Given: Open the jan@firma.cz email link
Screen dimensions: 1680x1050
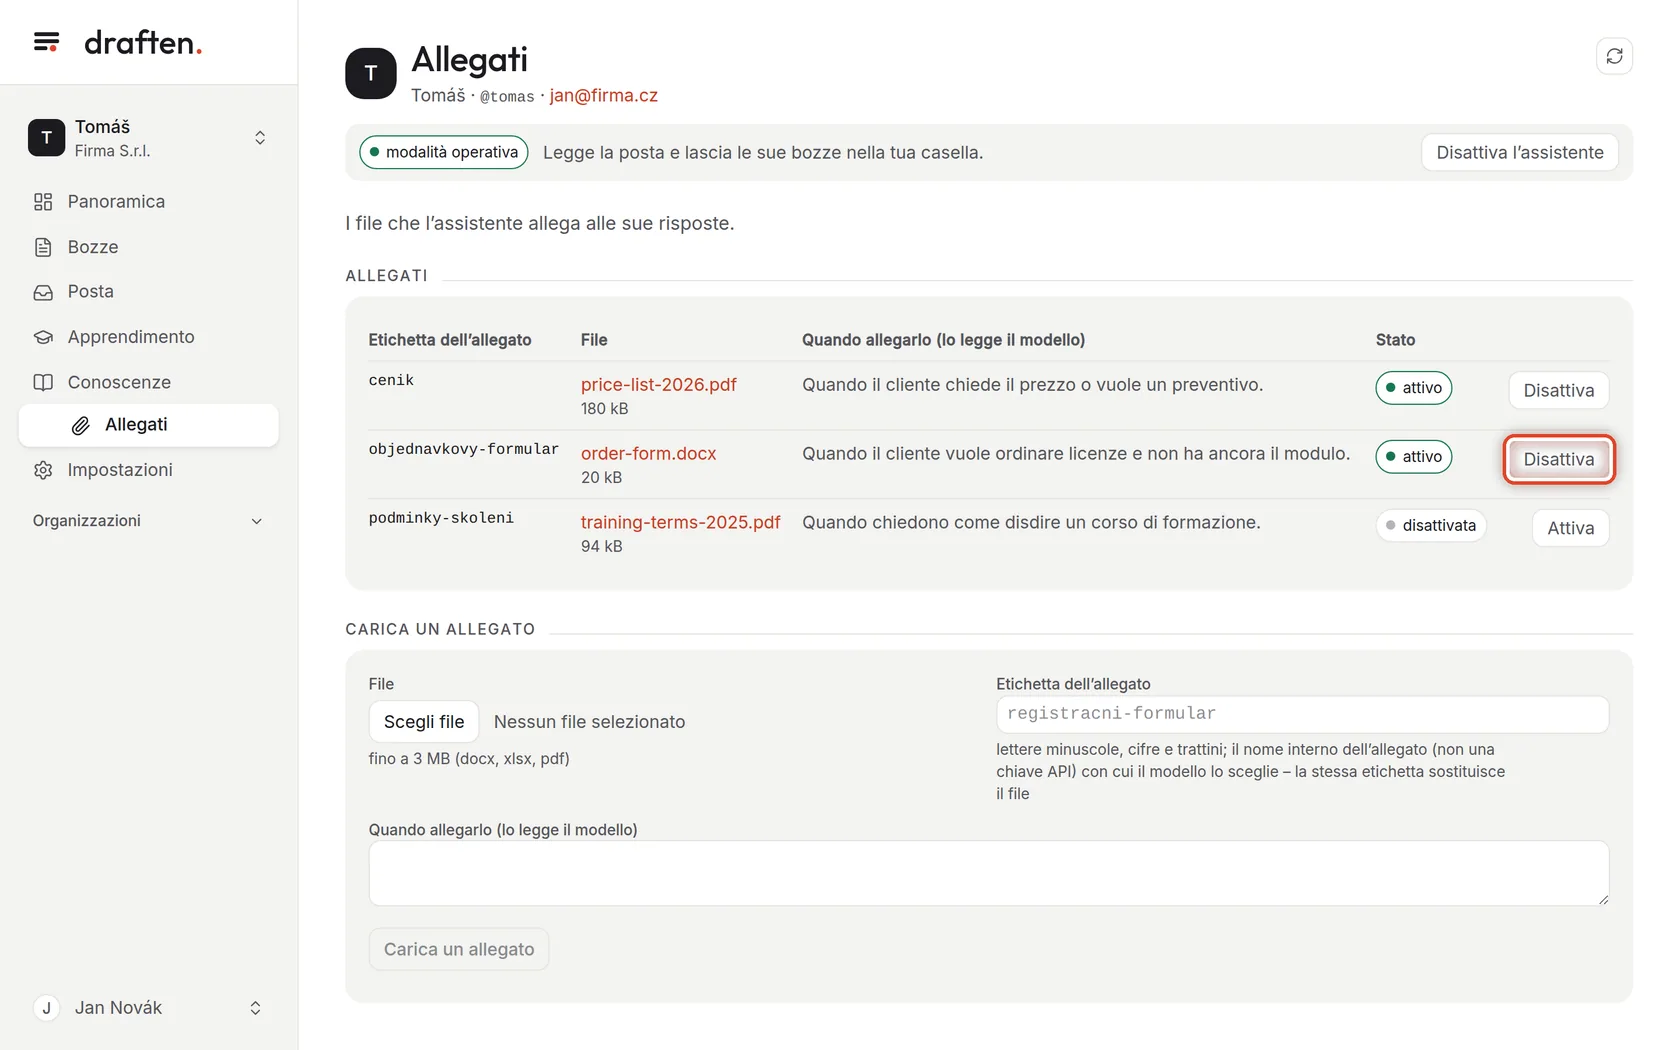Looking at the screenshot, I should coord(604,95).
